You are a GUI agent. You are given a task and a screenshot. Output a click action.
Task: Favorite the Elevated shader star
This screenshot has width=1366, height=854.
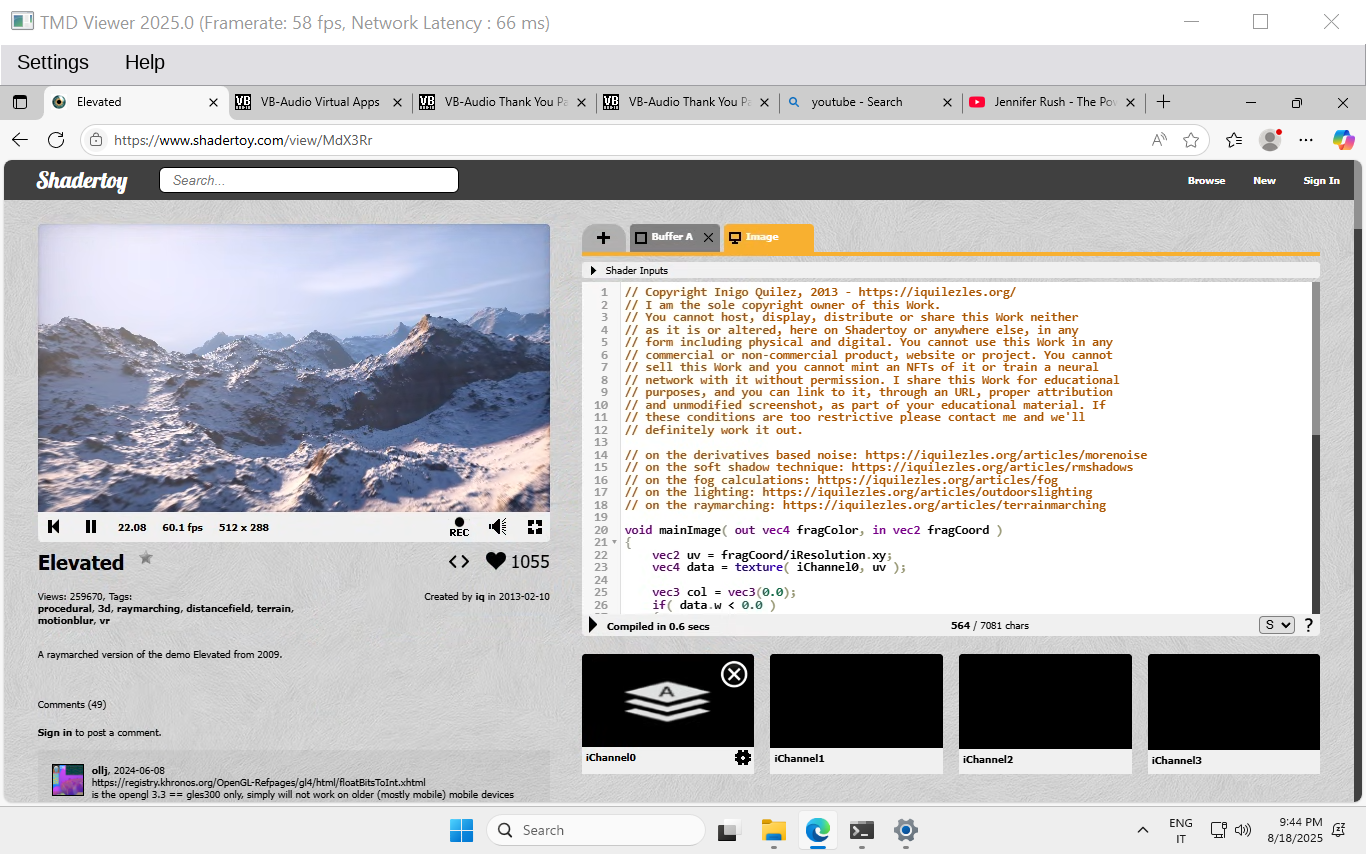pyautogui.click(x=146, y=558)
